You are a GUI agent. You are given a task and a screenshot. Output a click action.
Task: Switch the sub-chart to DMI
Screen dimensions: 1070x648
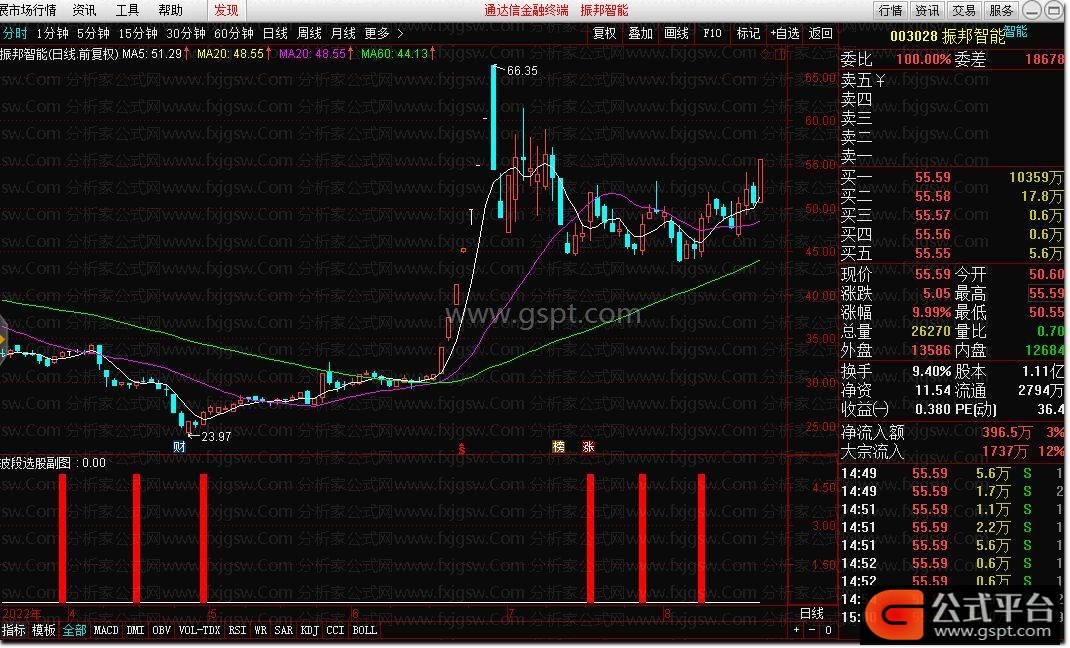pyautogui.click(x=136, y=631)
